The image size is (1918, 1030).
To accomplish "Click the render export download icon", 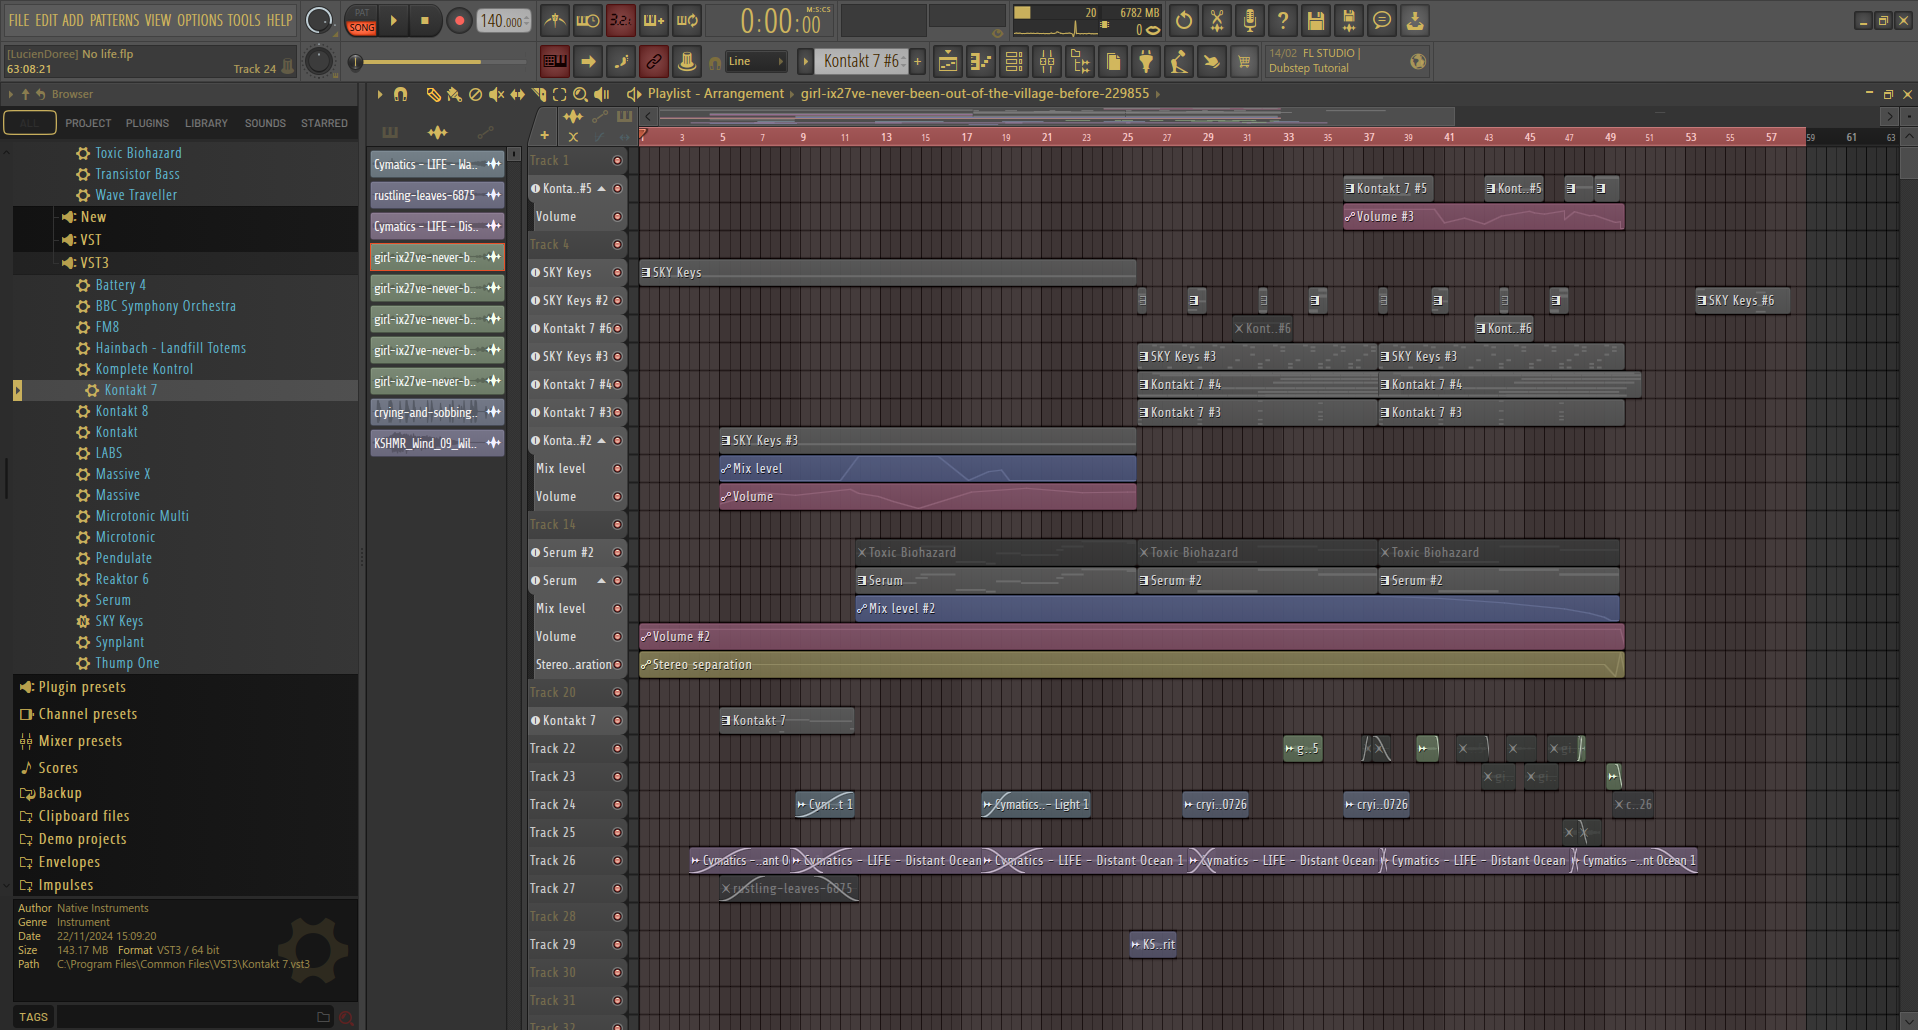I will pyautogui.click(x=1415, y=20).
